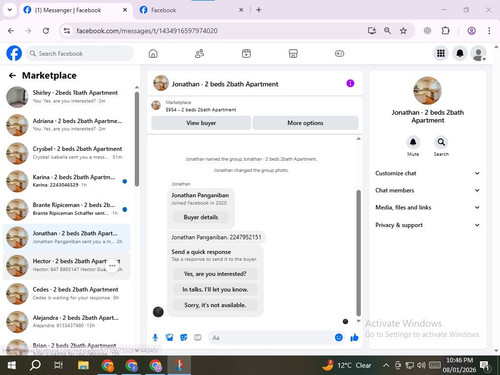Click the browser address bar URL
This screenshot has width=500, height=375.
pos(147,31)
